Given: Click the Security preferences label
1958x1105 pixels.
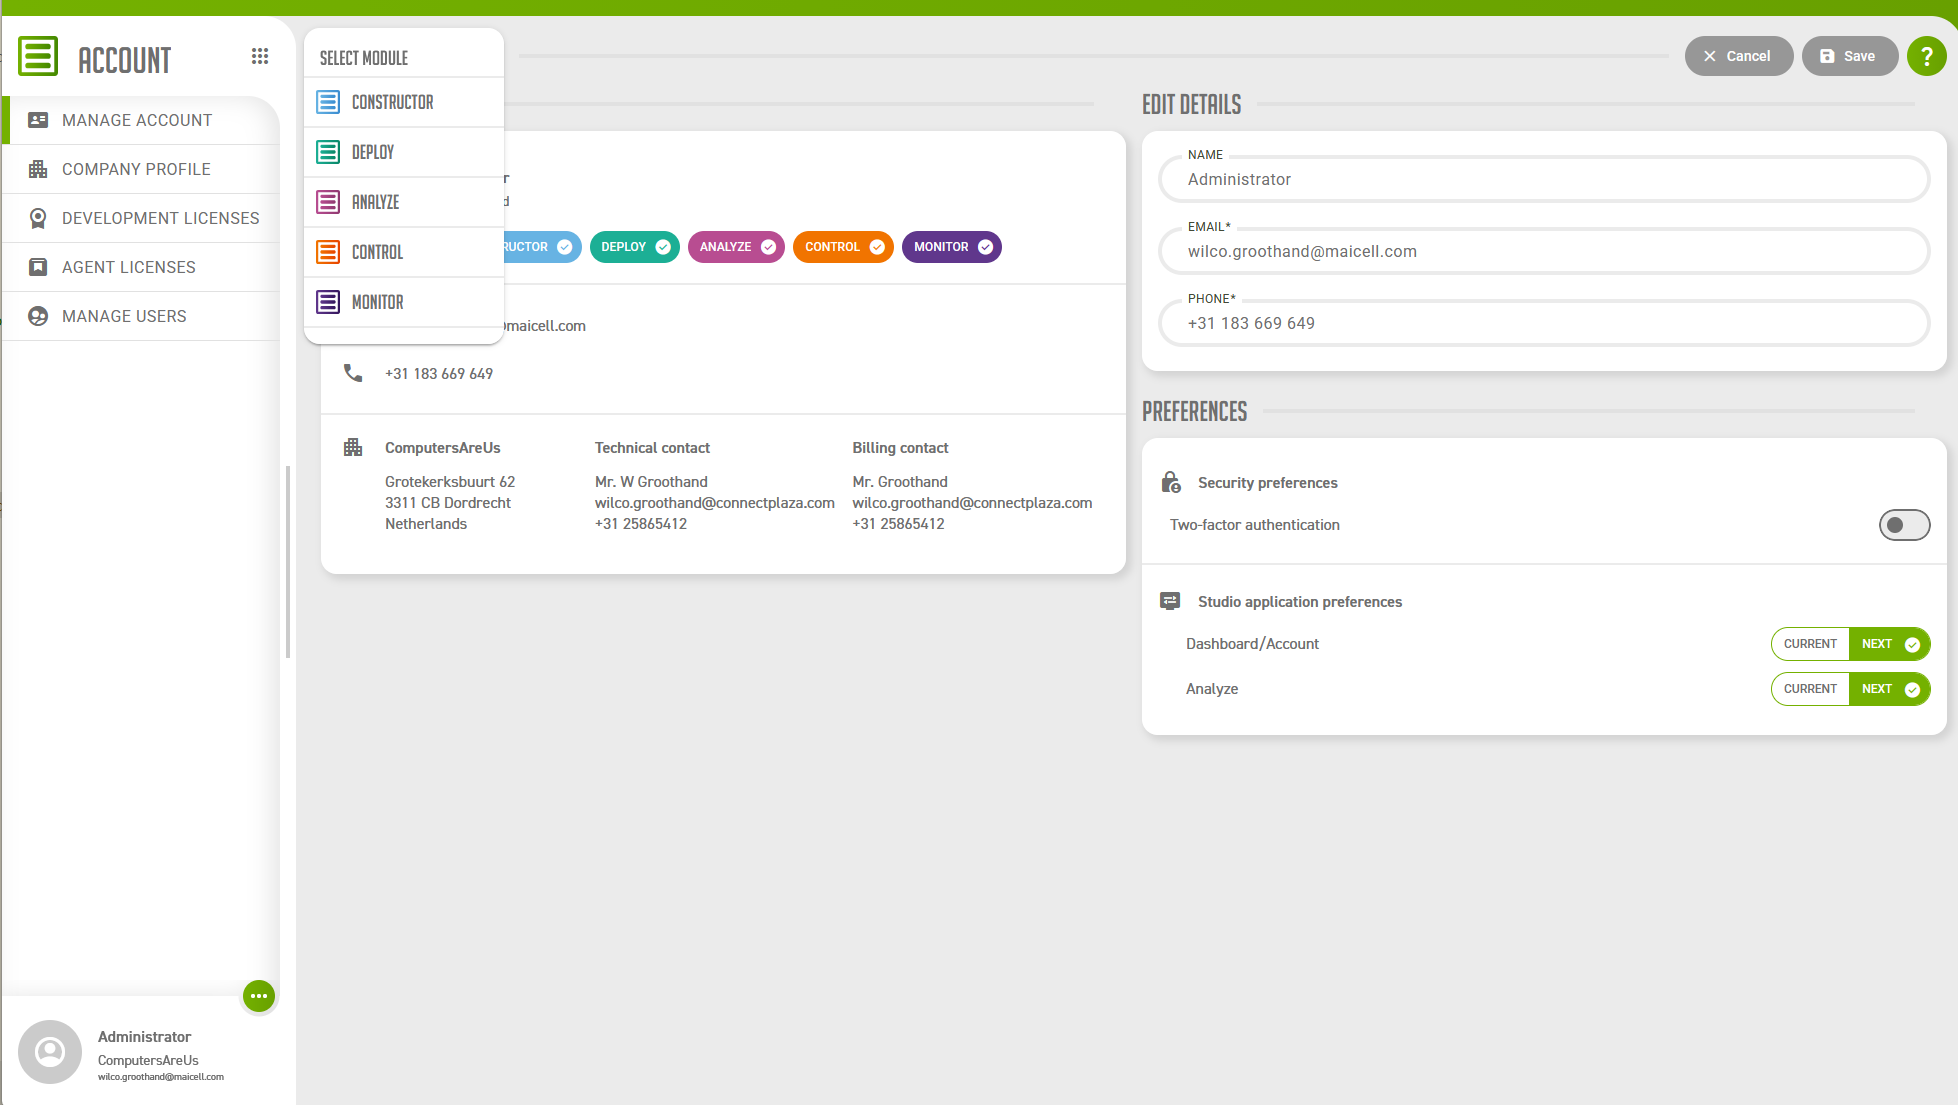Looking at the screenshot, I should click(x=1267, y=483).
